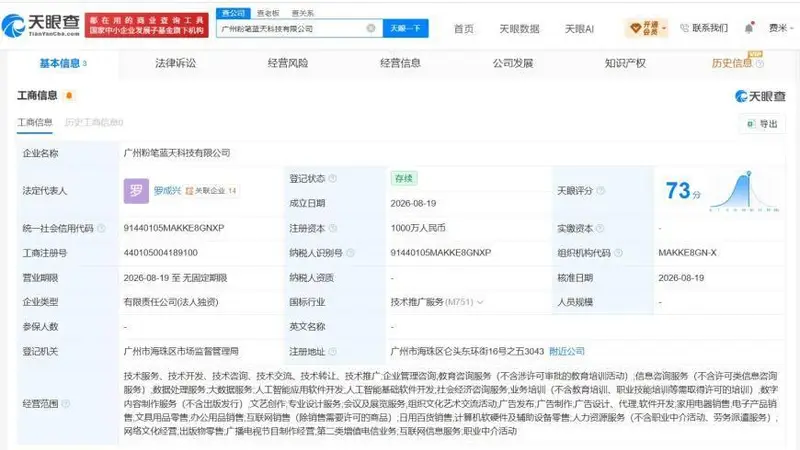
Task: Open the 经营信息 tab
Action: (x=401, y=63)
